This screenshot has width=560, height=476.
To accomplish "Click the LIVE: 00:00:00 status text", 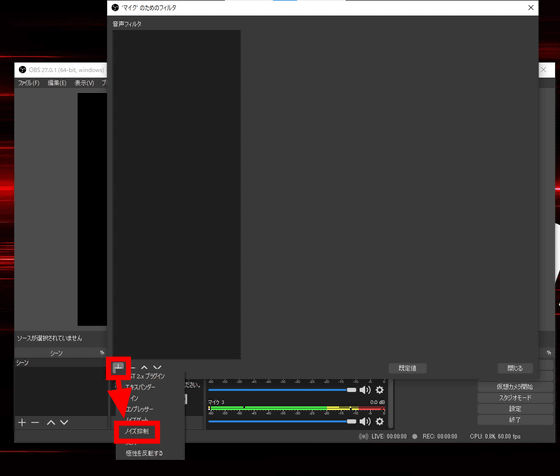I will tap(389, 436).
